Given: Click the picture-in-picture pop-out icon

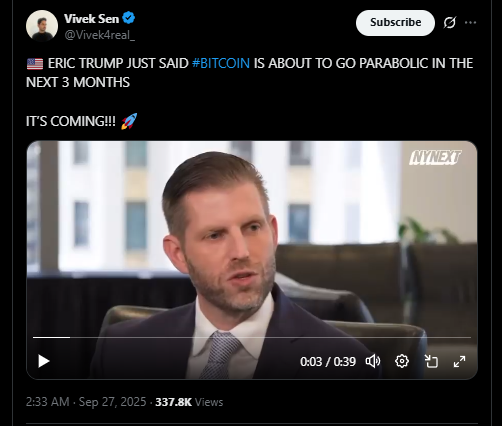Looking at the screenshot, I should coord(431,361).
